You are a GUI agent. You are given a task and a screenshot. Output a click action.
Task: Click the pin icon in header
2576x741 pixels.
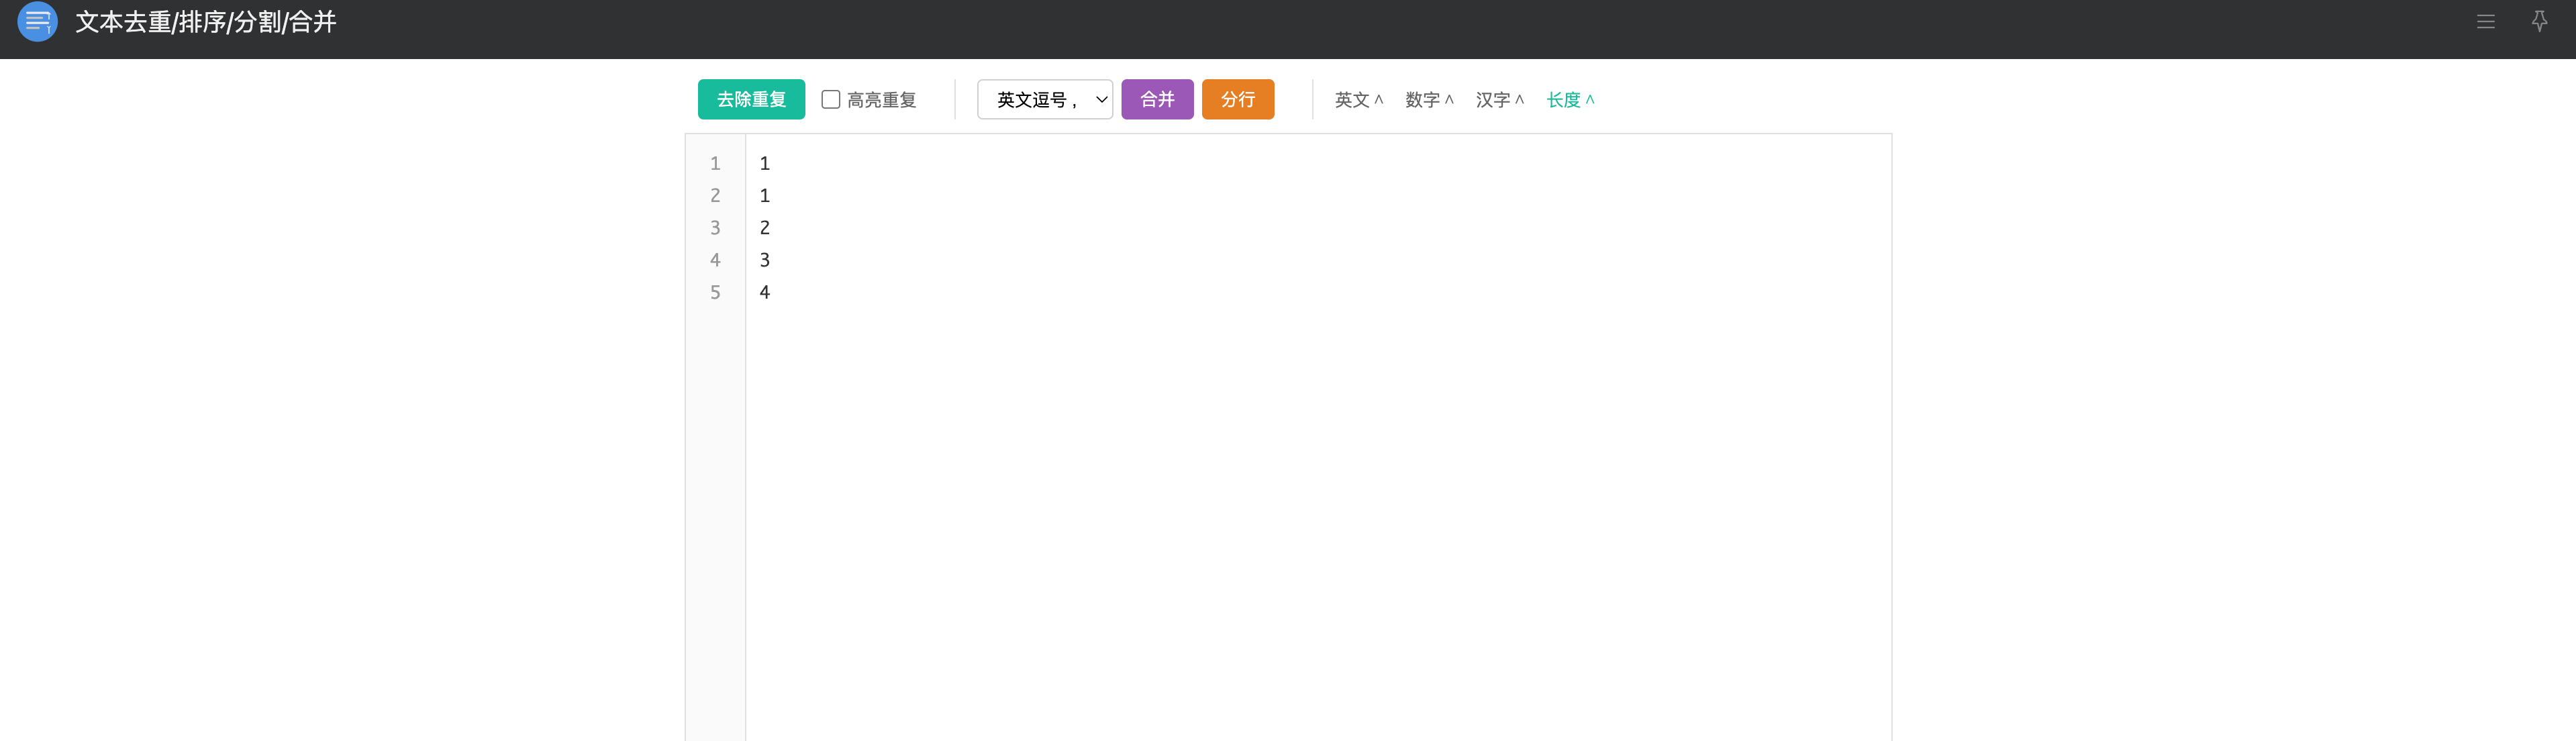click(x=2539, y=21)
